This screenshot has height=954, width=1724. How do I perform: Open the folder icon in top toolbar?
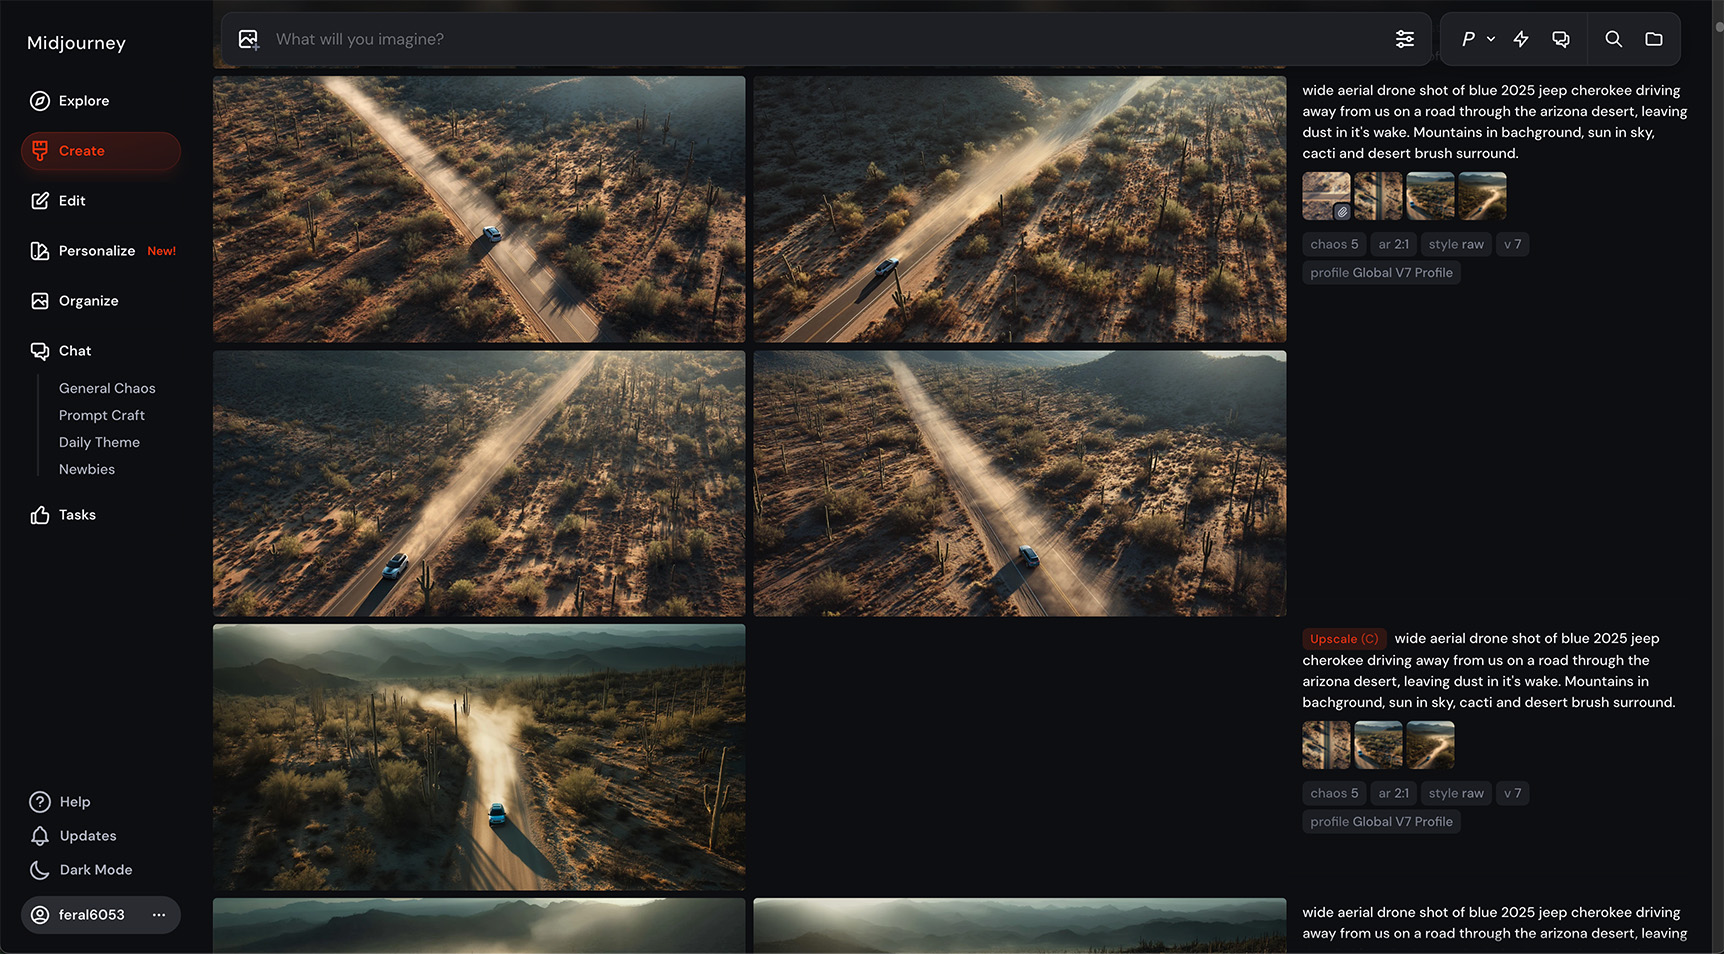tap(1653, 39)
